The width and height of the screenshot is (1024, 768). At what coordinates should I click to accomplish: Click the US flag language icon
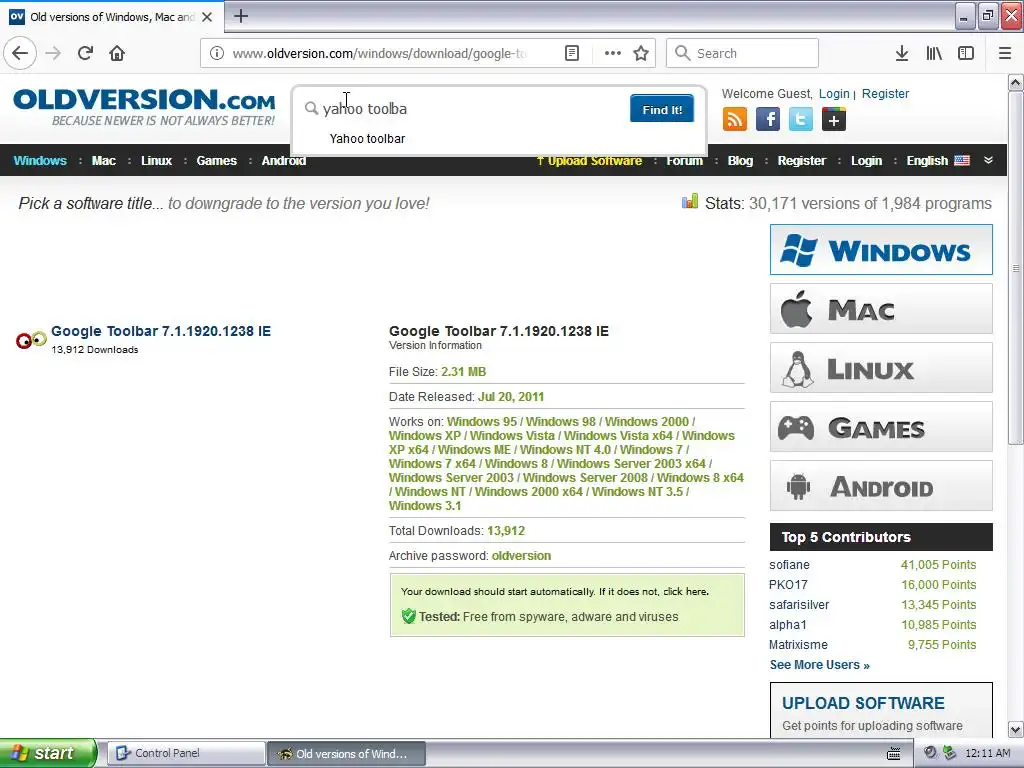click(962, 161)
